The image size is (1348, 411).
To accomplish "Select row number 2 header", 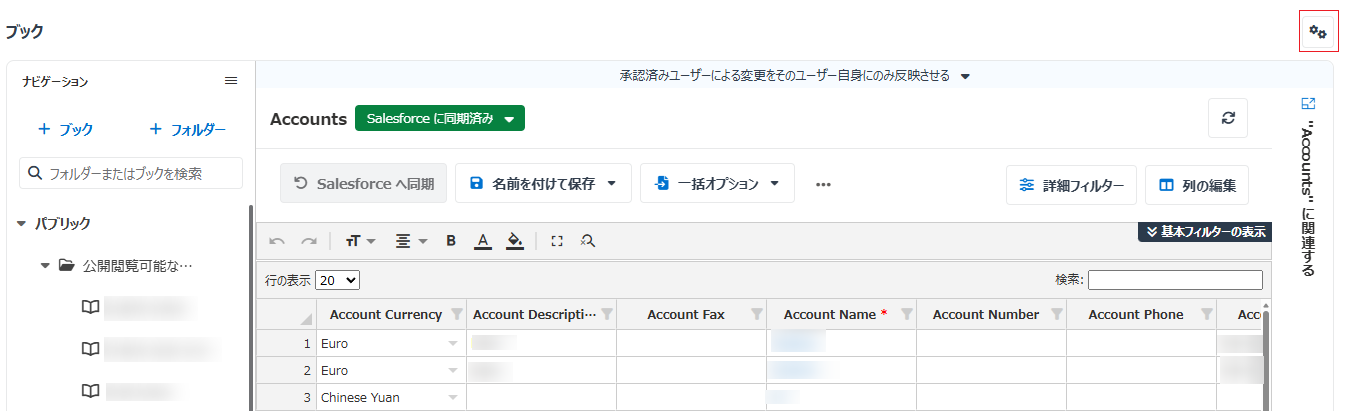I will (x=288, y=370).
